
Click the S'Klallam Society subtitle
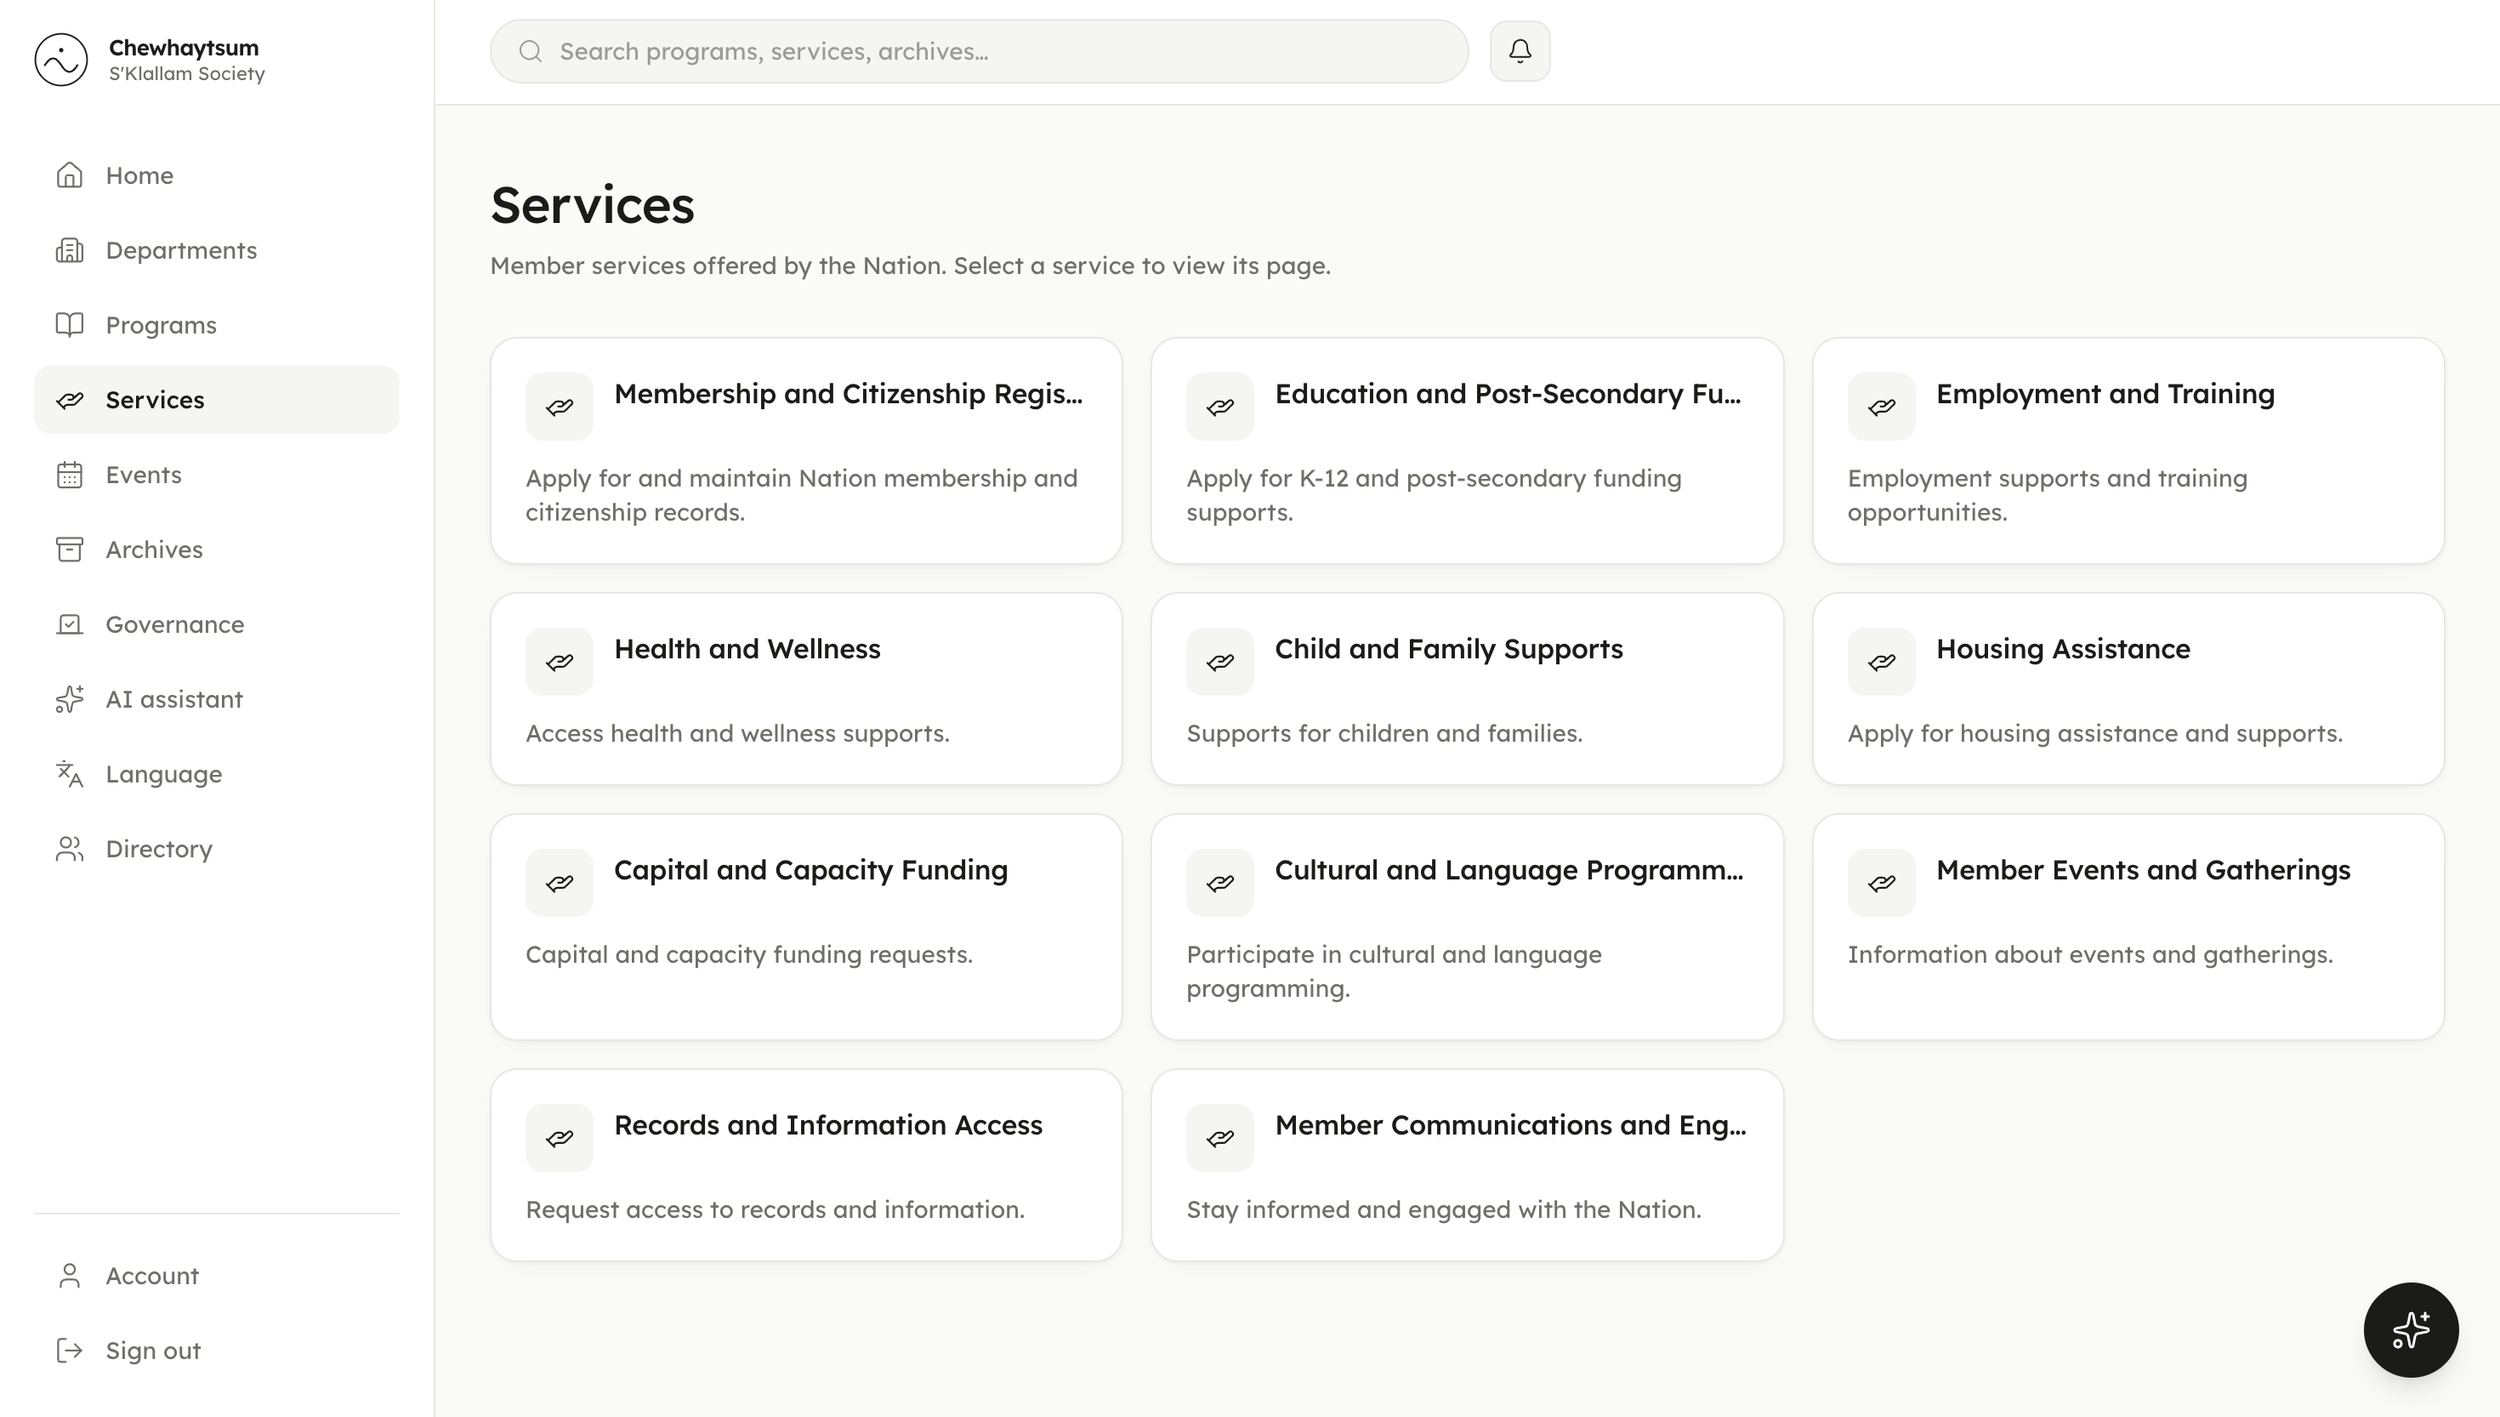tap(187, 74)
